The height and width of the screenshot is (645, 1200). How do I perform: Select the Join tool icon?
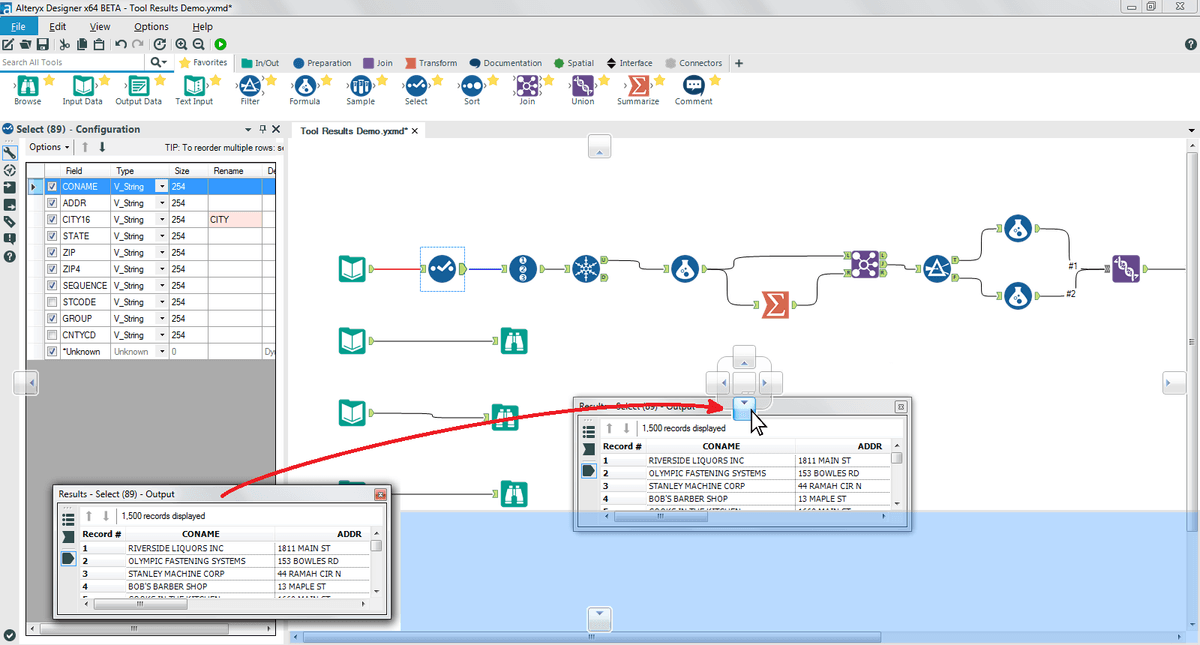pyautogui.click(x=527, y=87)
